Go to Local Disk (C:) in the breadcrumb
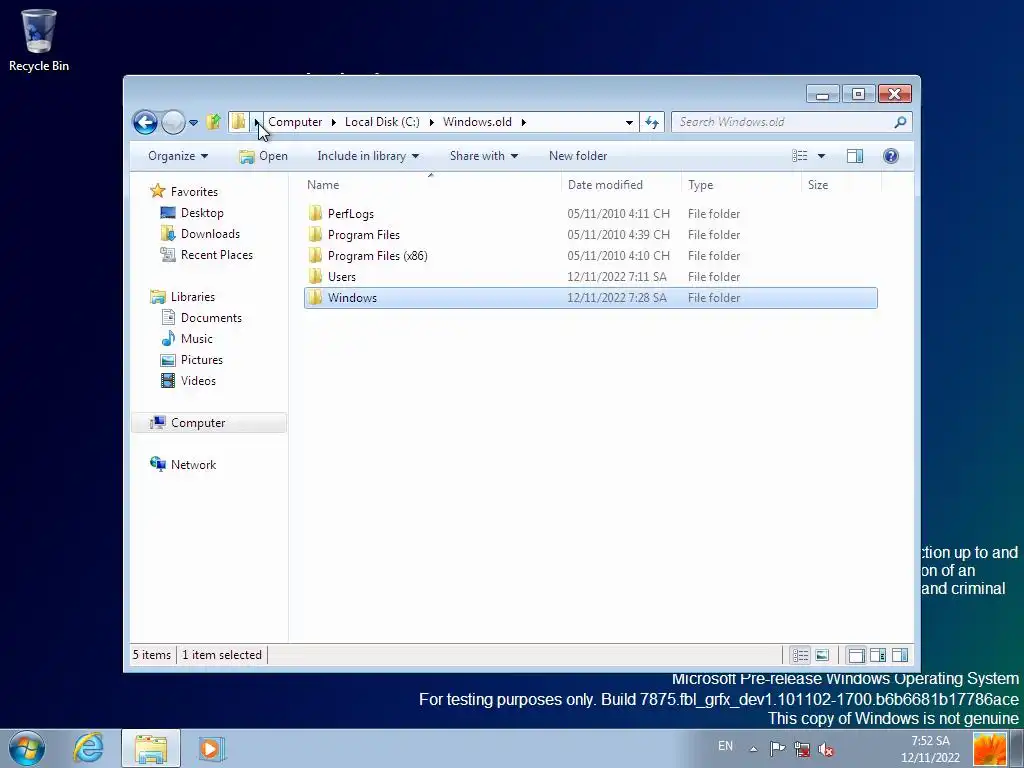 click(x=382, y=122)
